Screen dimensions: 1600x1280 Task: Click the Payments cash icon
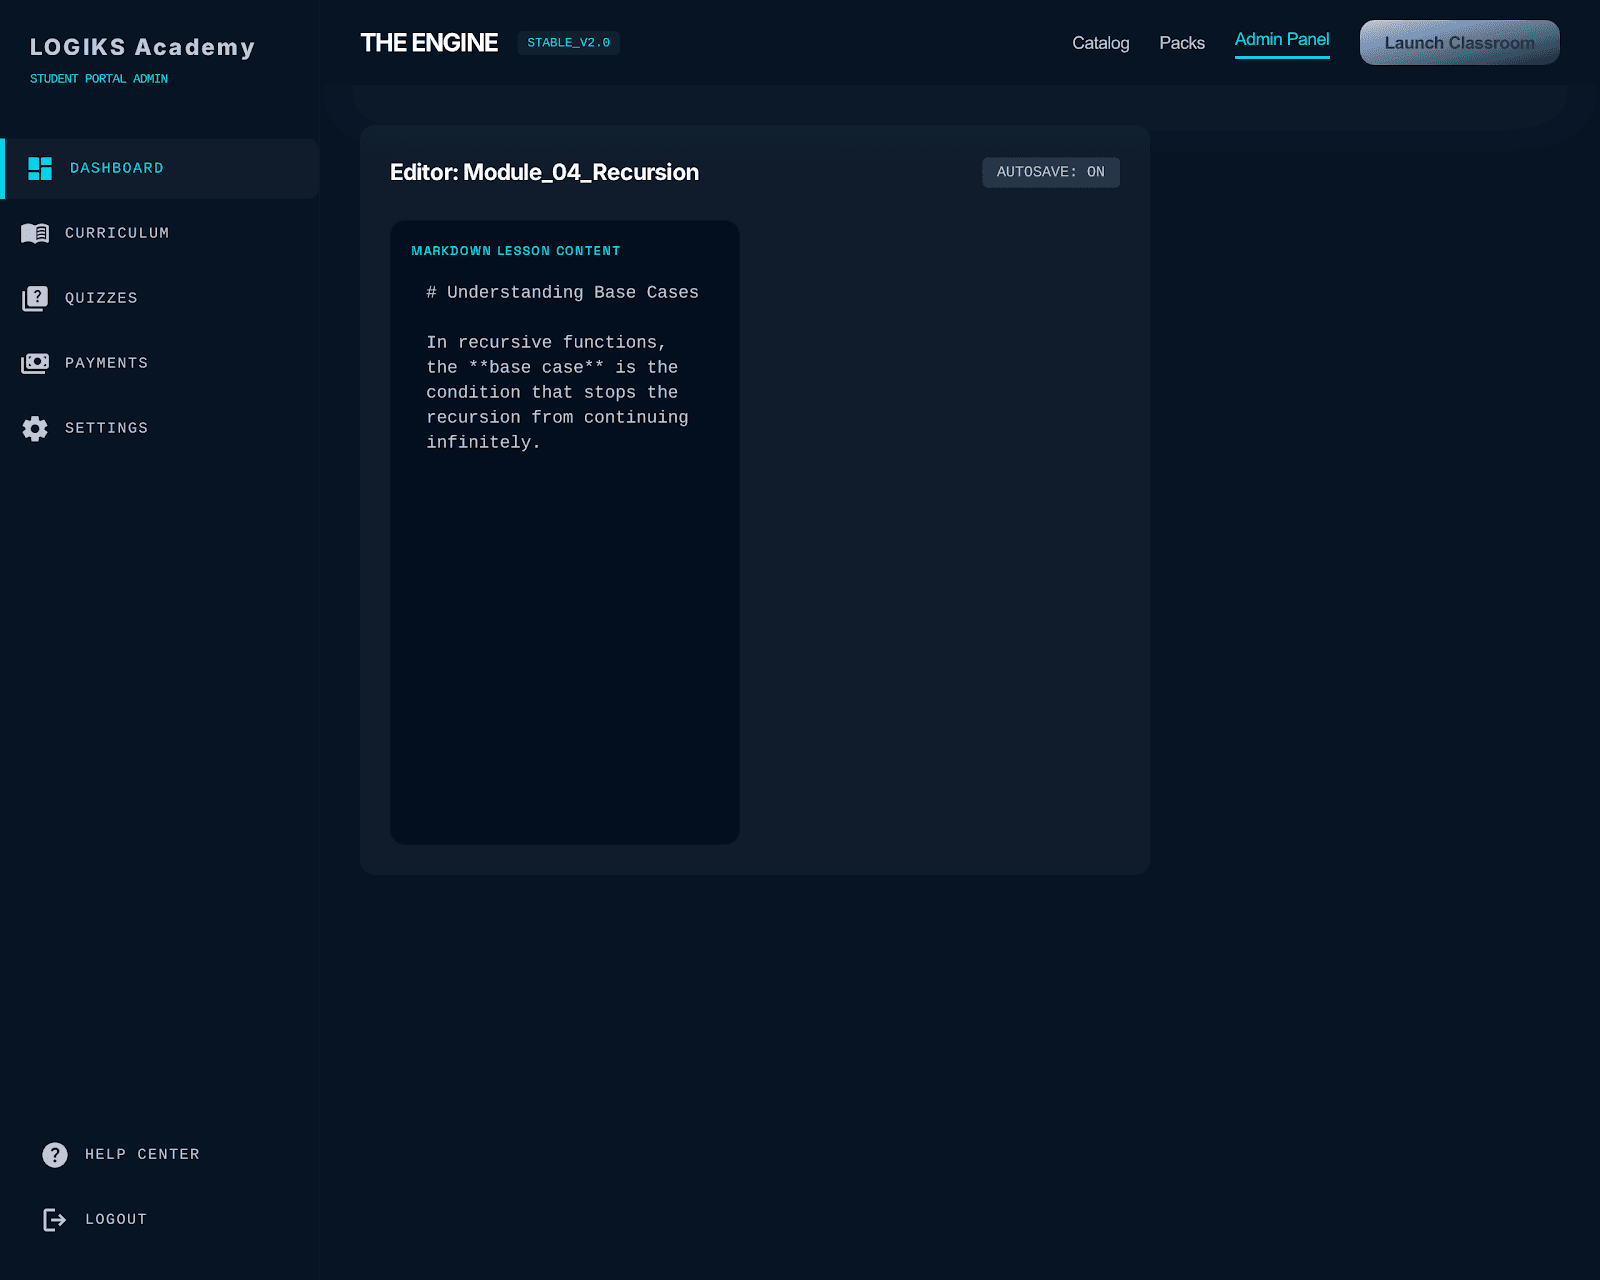tap(35, 363)
